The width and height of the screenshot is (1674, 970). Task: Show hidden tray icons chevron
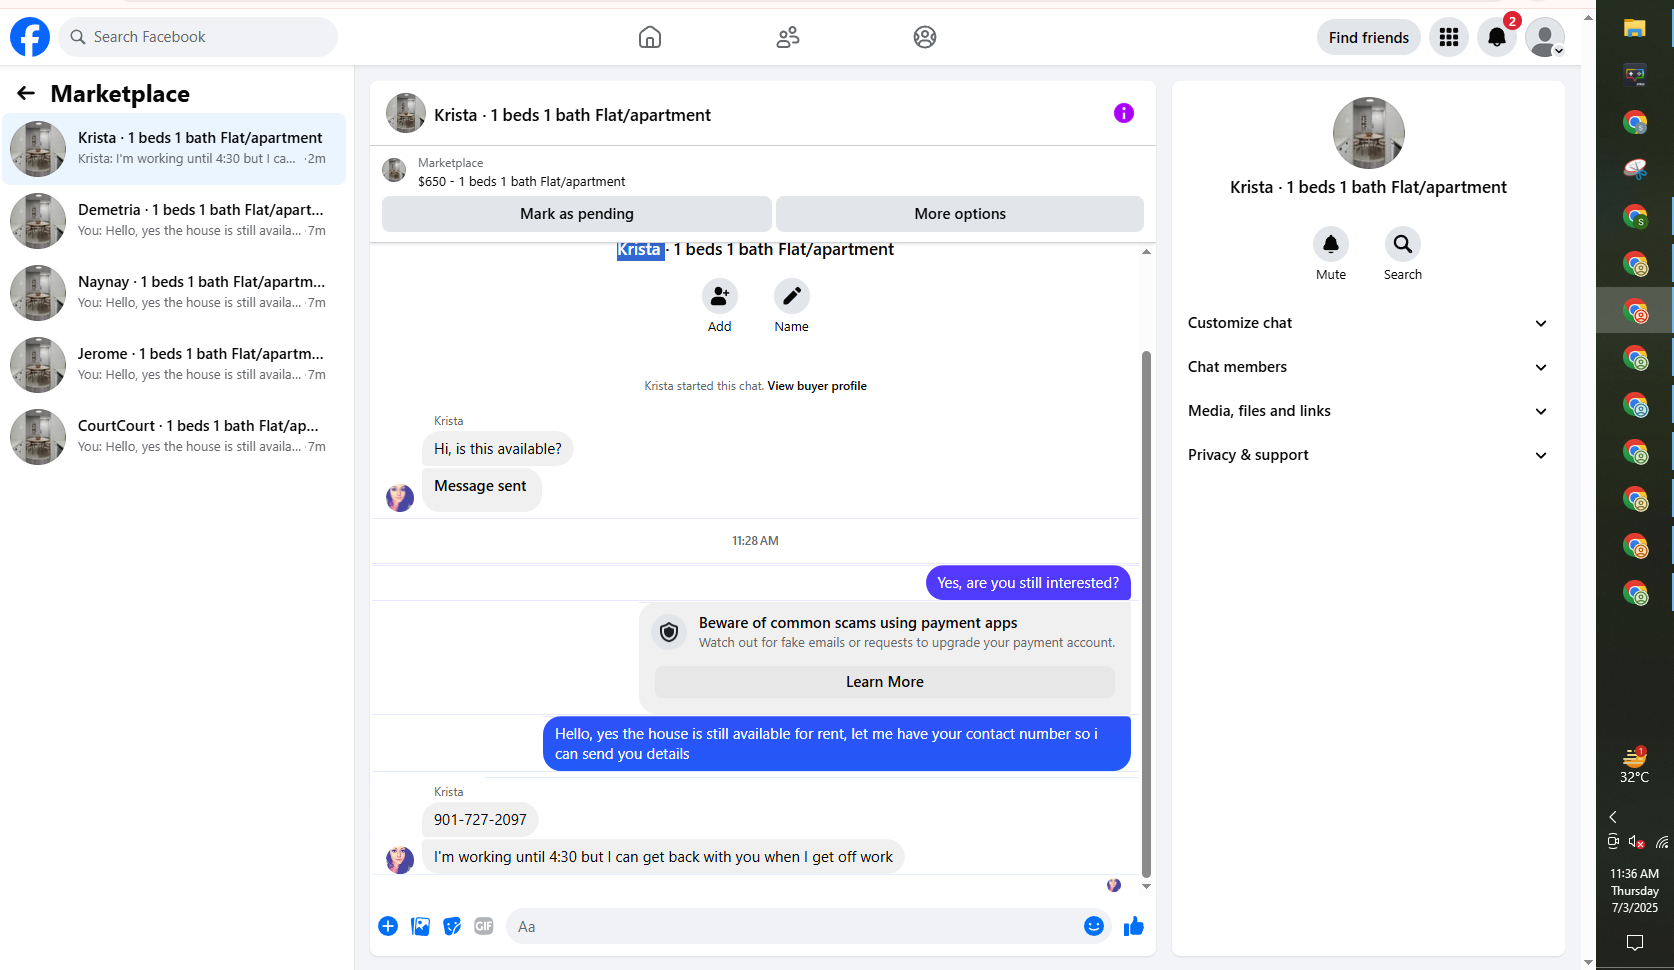tap(1613, 817)
